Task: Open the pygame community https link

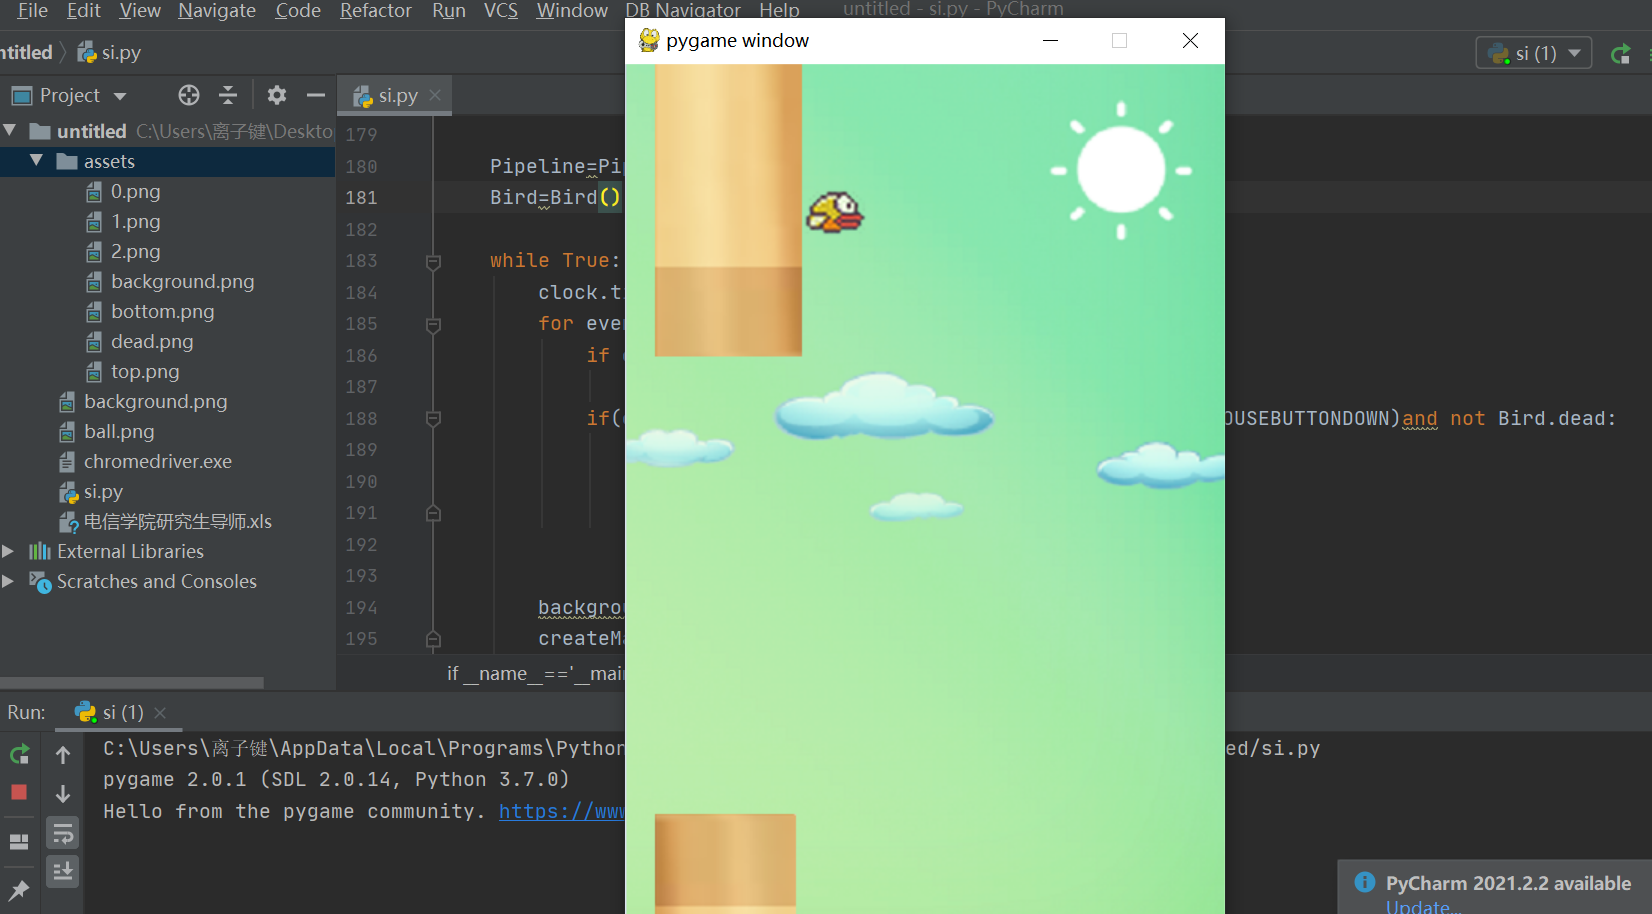Action: pyautogui.click(x=561, y=811)
